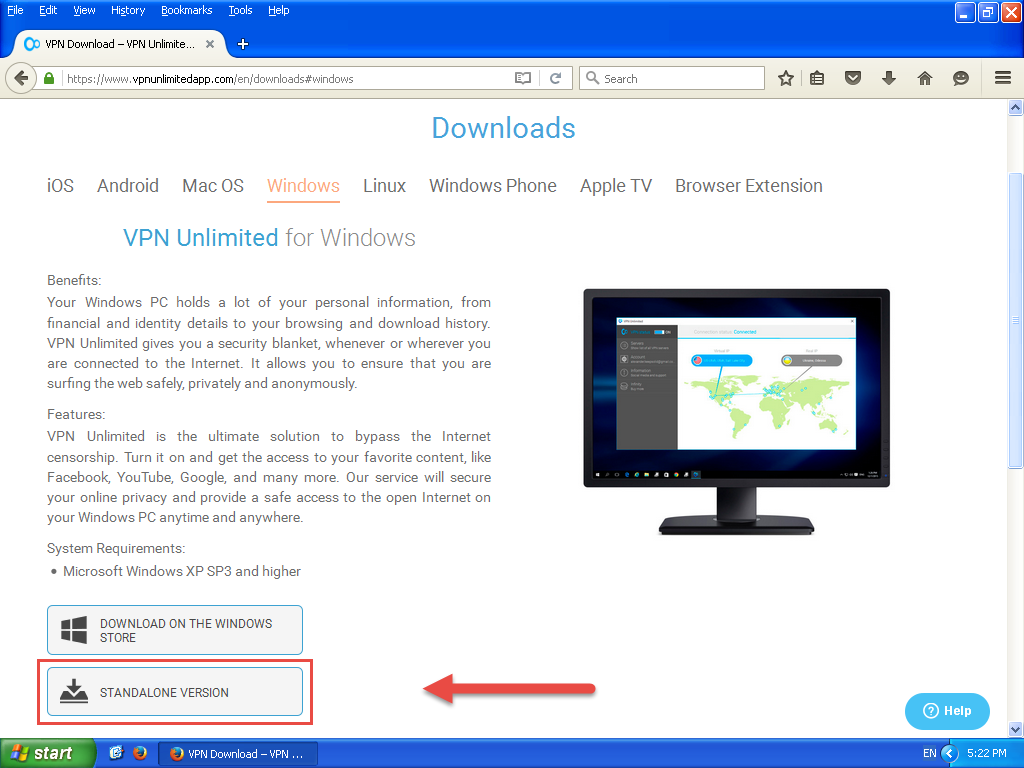The height and width of the screenshot is (768, 1024).
Task: Switch to the Linux downloads tab
Action: point(385,185)
